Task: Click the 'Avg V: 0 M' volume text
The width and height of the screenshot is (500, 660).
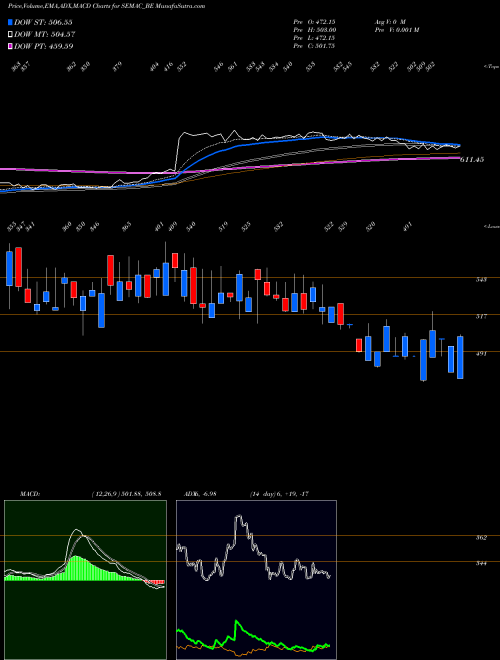Action: (390, 21)
